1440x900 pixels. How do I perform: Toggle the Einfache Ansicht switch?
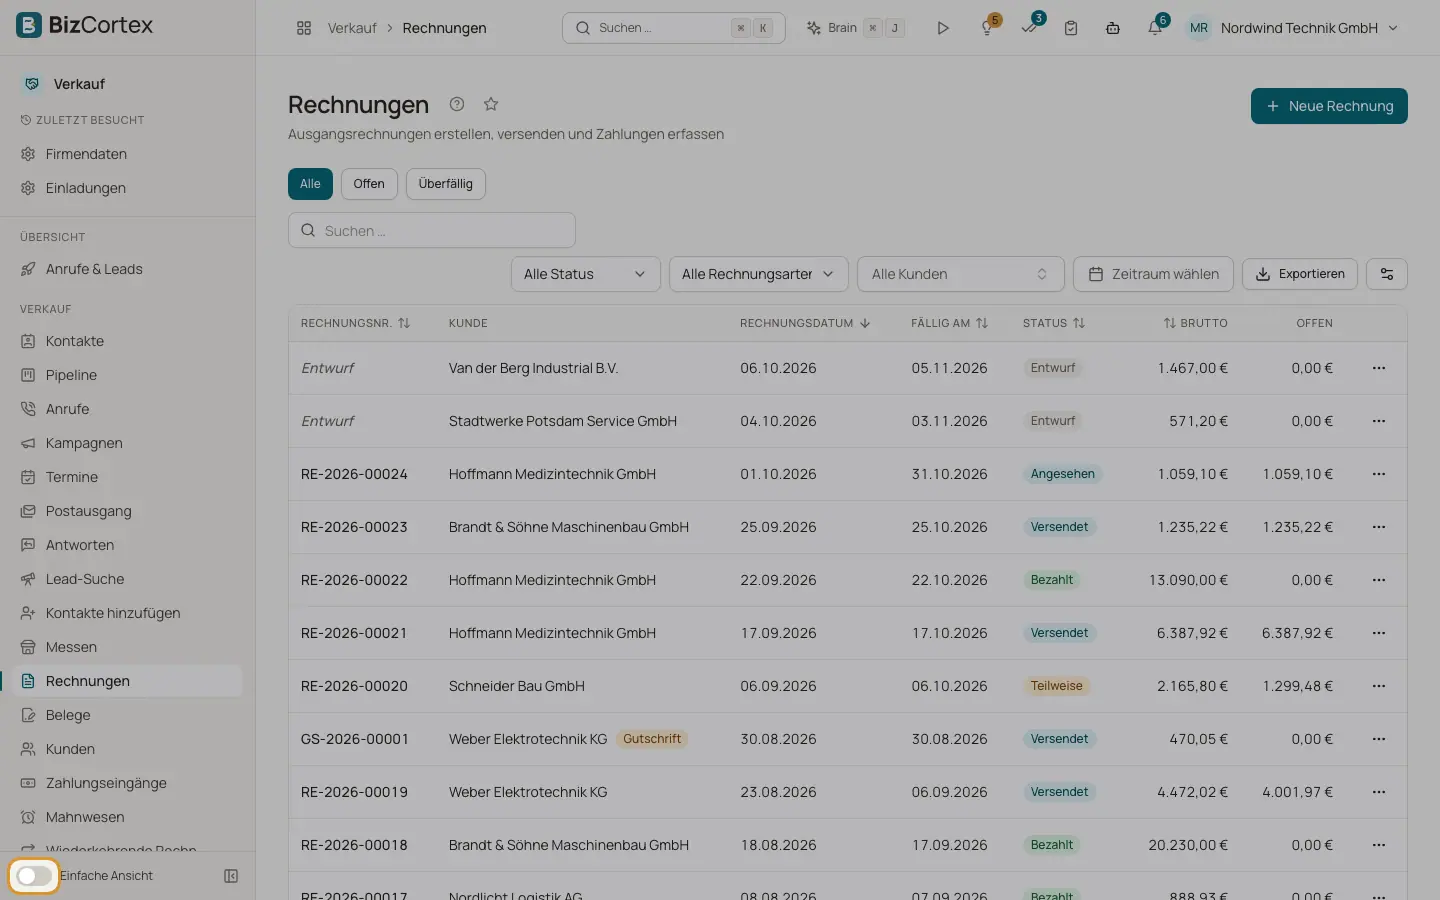(x=34, y=876)
